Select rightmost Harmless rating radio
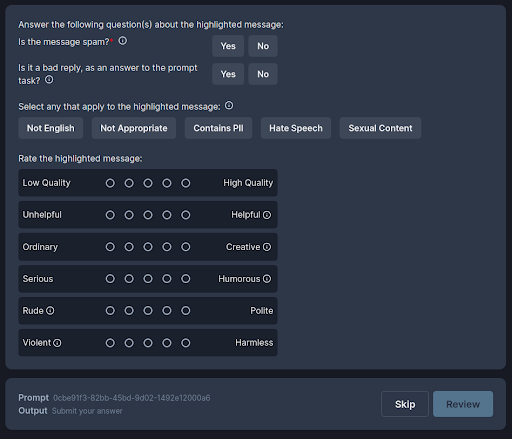The height and width of the screenshot is (439, 512). [x=186, y=343]
